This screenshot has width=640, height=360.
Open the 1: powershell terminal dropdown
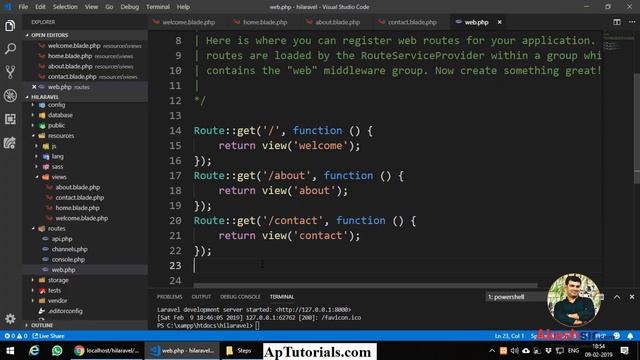click(517, 297)
